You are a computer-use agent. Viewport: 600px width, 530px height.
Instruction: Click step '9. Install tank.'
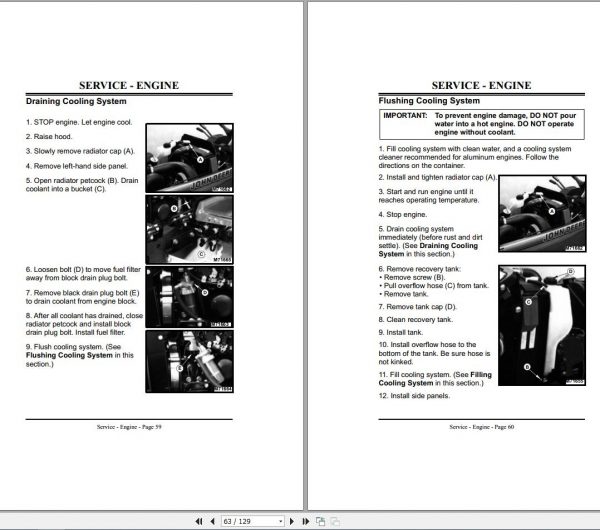401,333
